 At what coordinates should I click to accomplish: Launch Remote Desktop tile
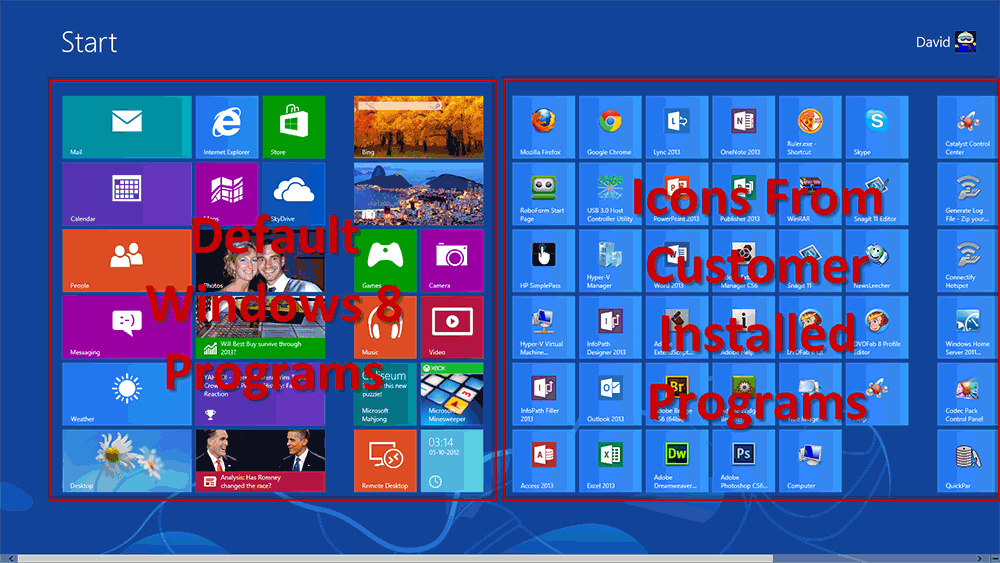(385, 460)
